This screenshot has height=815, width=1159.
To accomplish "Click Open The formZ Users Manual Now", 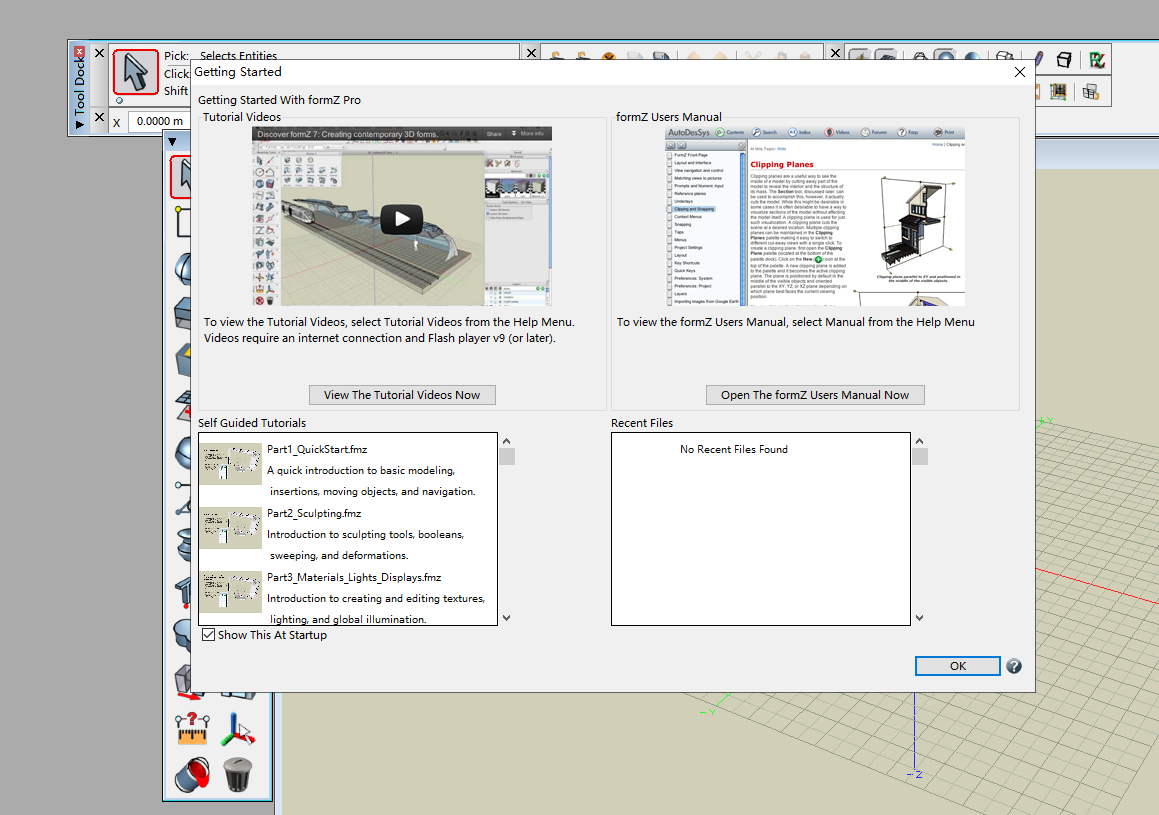I will [x=815, y=395].
